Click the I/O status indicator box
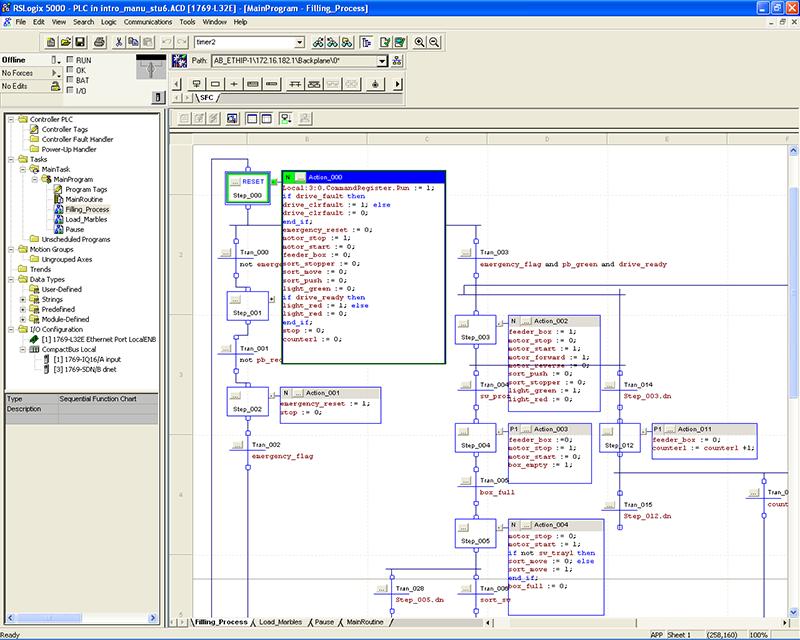 pyautogui.click(x=70, y=90)
